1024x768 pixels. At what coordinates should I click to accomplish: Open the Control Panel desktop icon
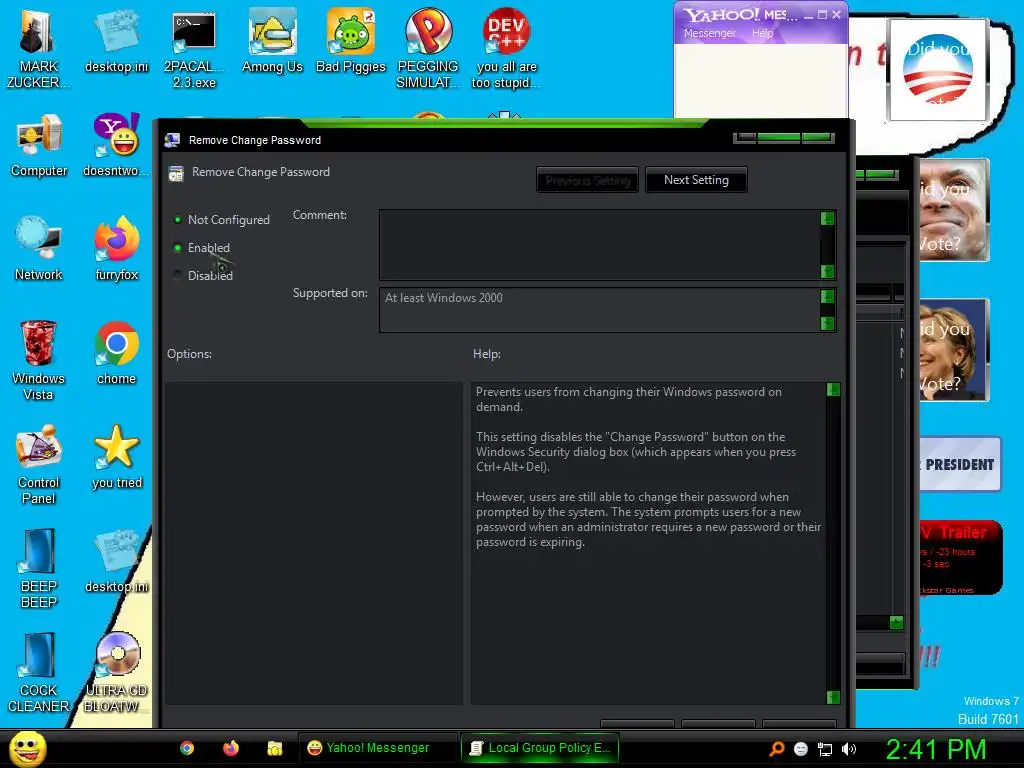(x=39, y=464)
